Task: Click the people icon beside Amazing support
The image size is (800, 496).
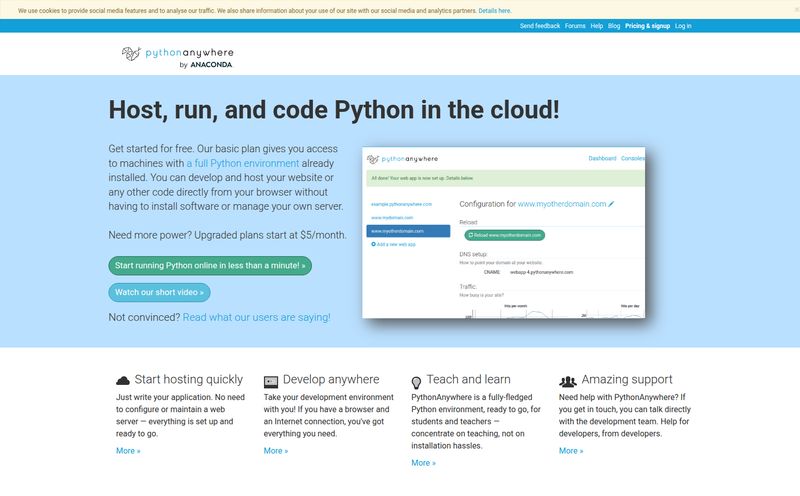Action: pos(568,381)
